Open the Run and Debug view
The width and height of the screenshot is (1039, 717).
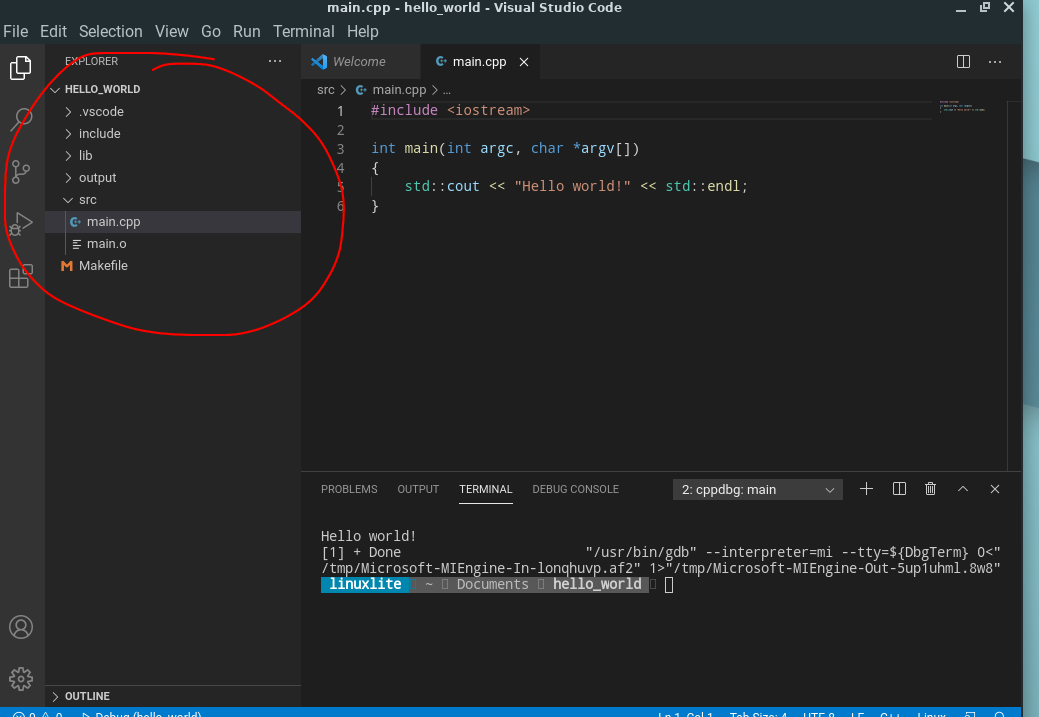(21, 224)
